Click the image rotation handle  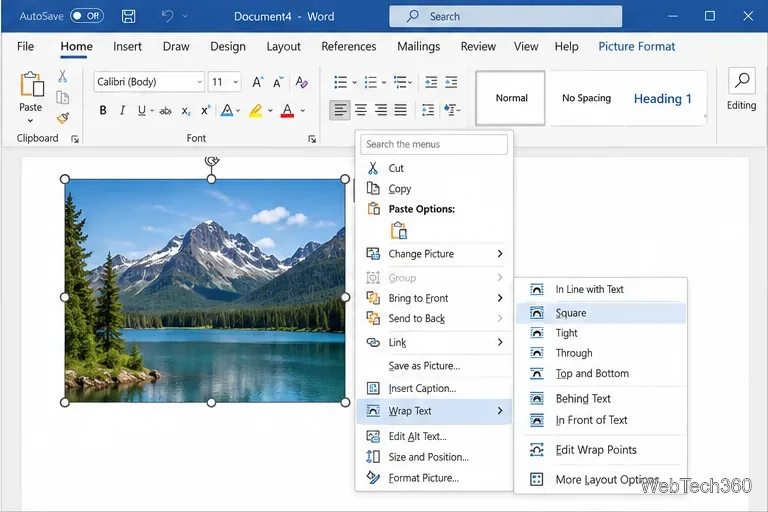click(212, 160)
